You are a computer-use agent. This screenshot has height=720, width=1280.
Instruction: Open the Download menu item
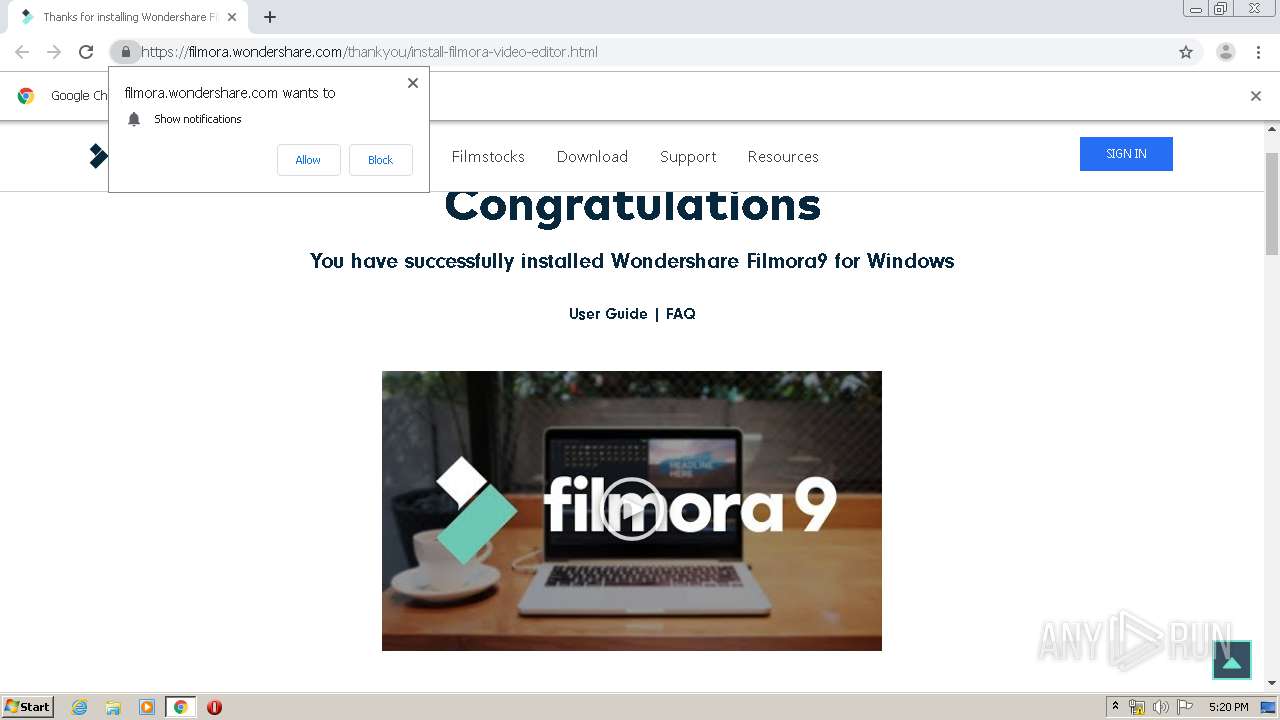click(x=592, y=156)
